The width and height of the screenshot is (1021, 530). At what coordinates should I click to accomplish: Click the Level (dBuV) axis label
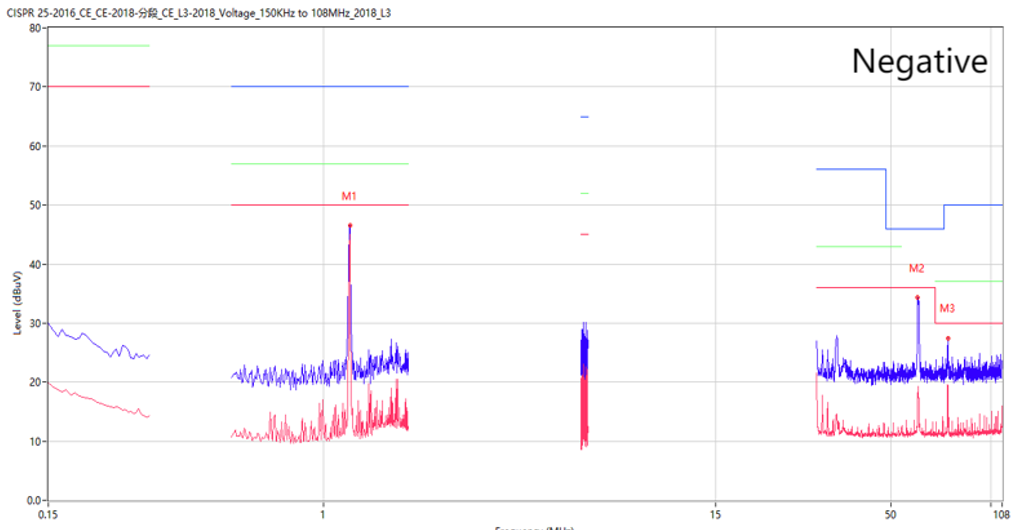click(x=18, y=303)
